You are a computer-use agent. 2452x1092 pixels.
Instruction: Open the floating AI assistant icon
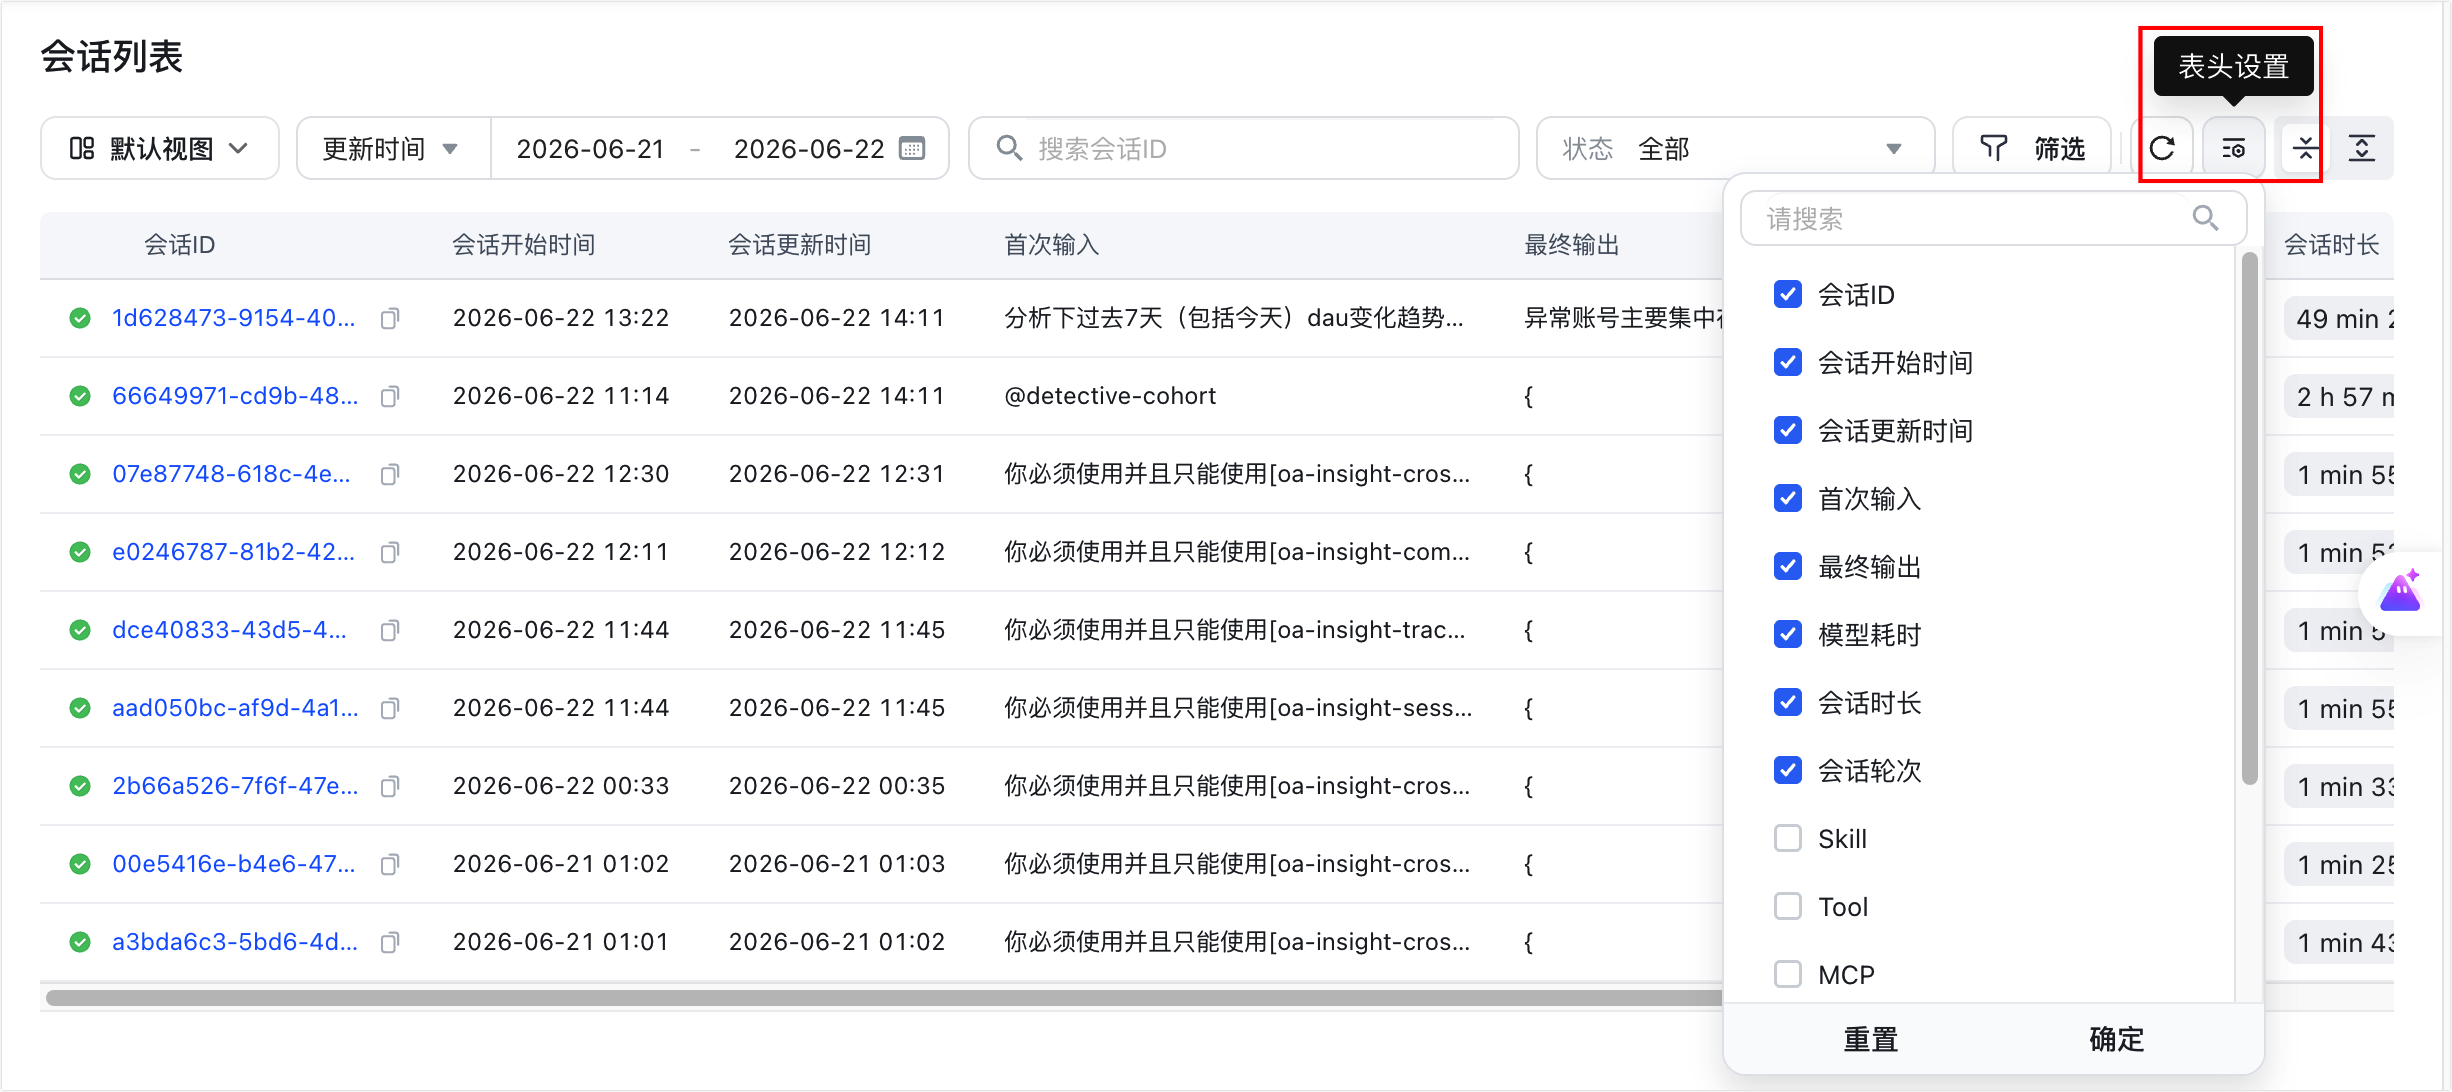[x=2401, y=592]
